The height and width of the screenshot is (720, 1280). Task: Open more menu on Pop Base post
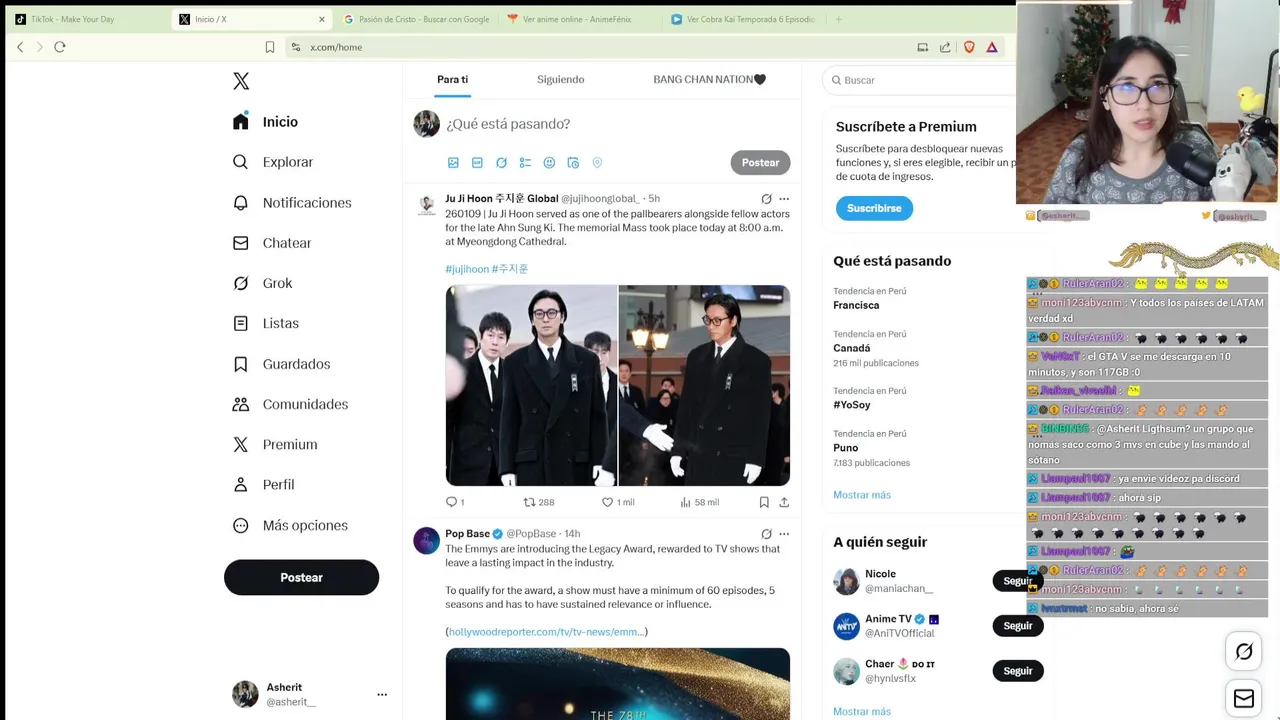(784, 534)
